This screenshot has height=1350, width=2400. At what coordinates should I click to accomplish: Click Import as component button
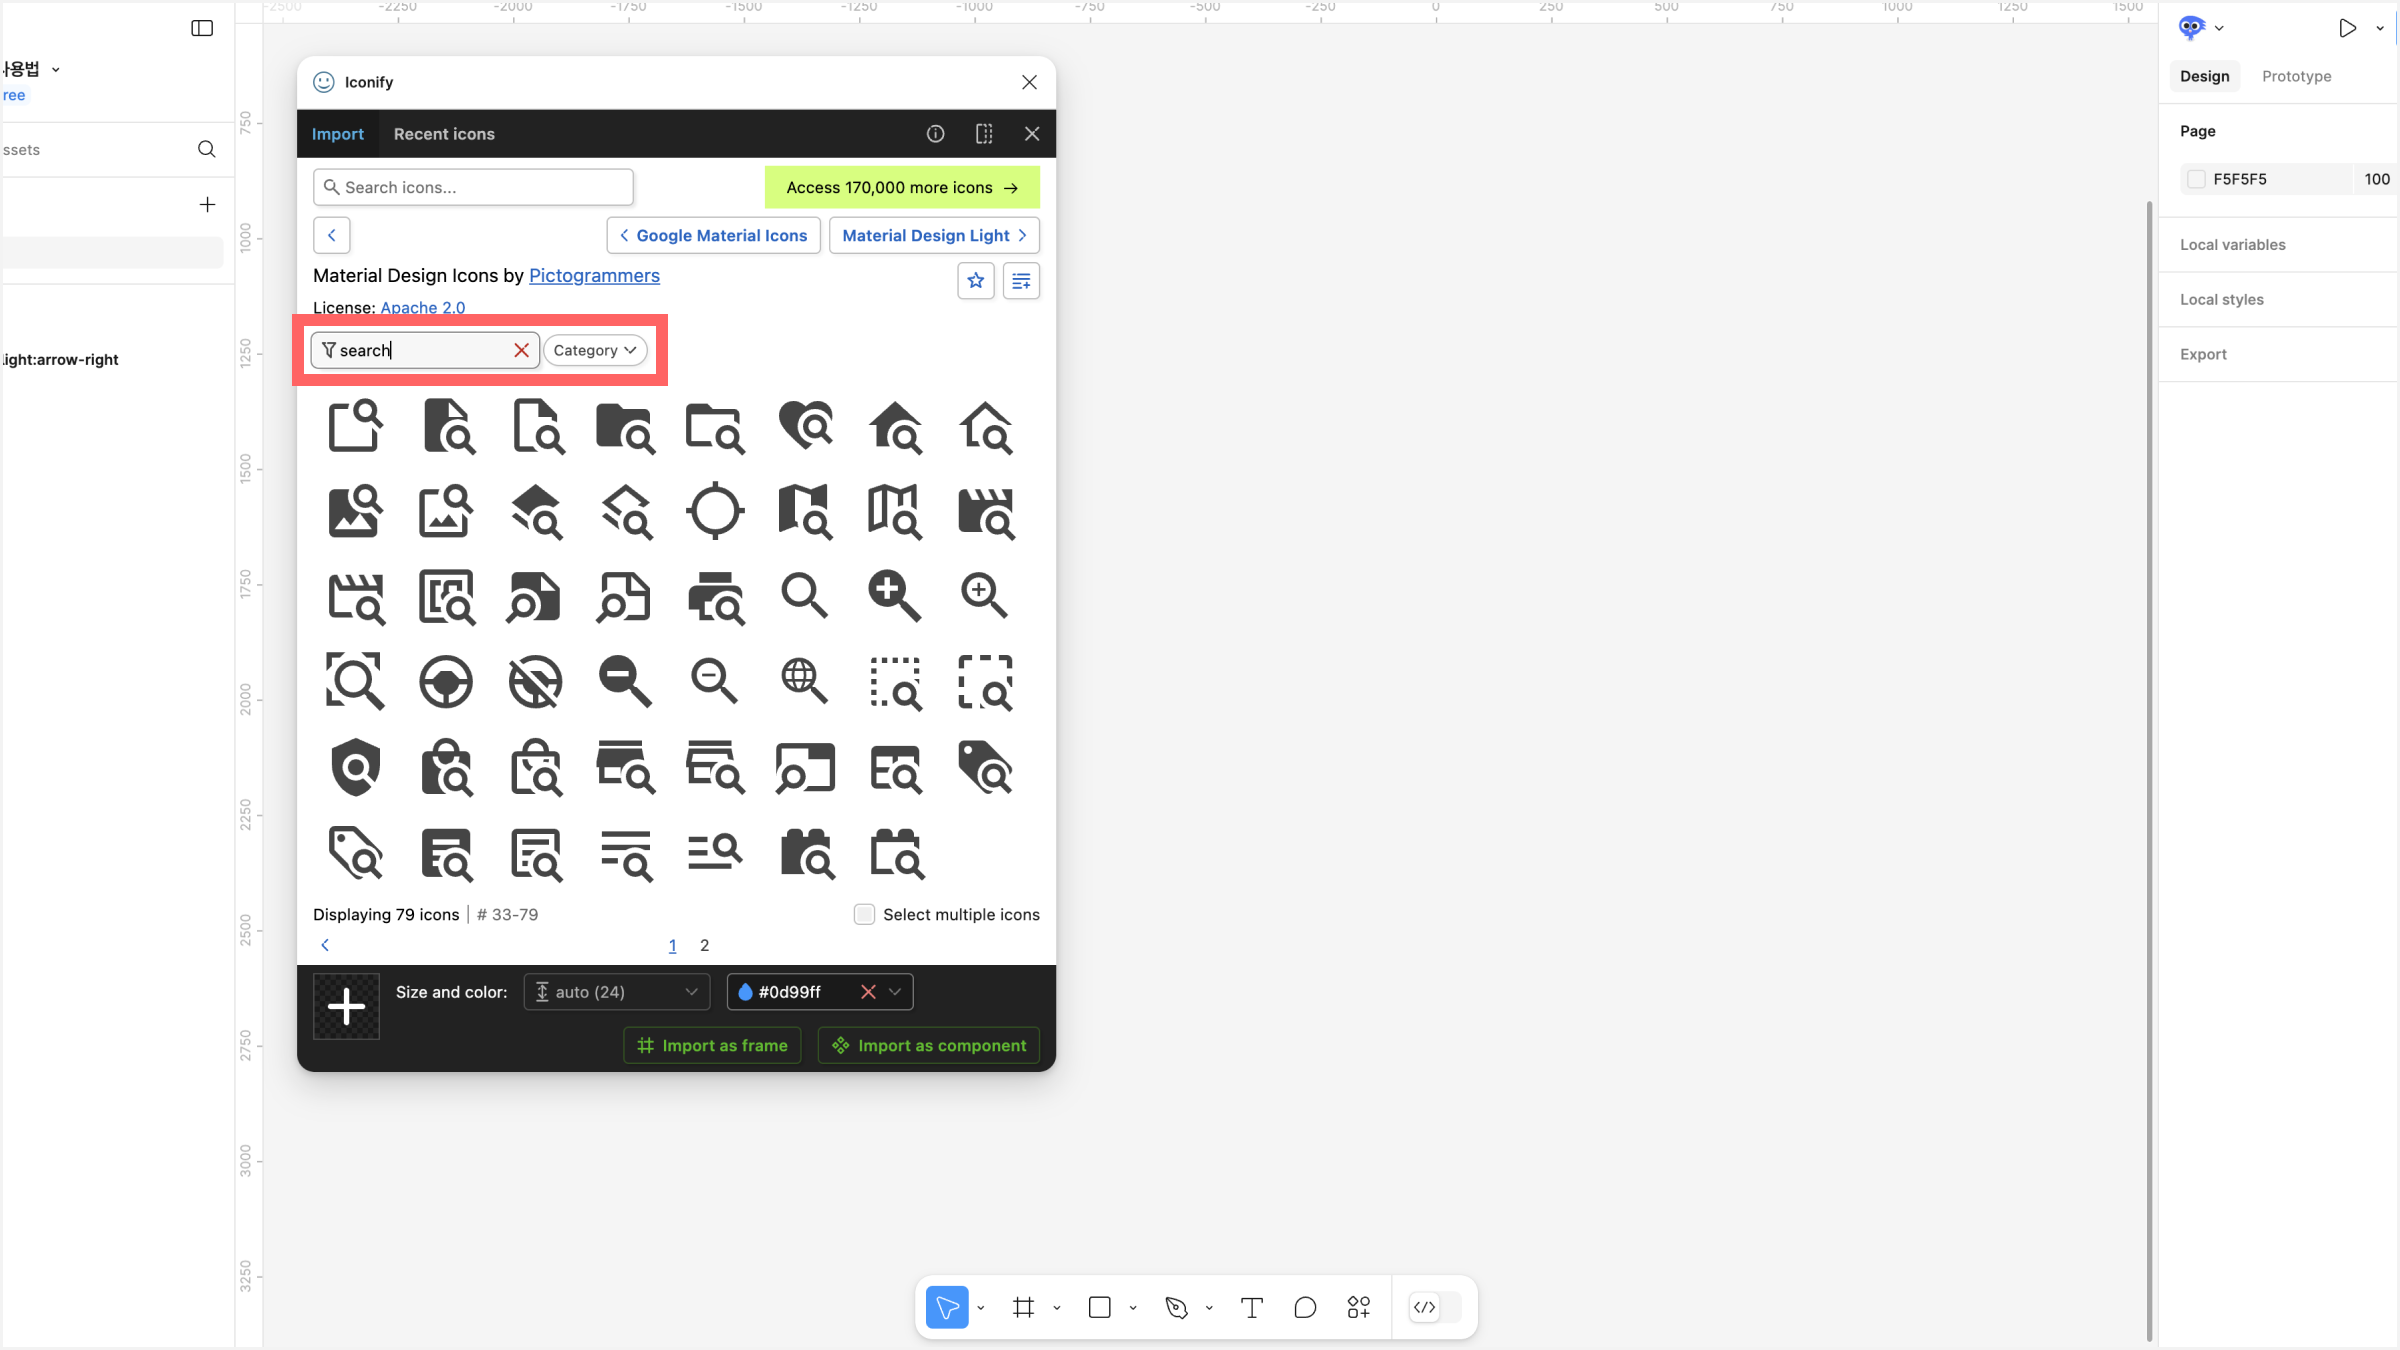[929, 1045]
